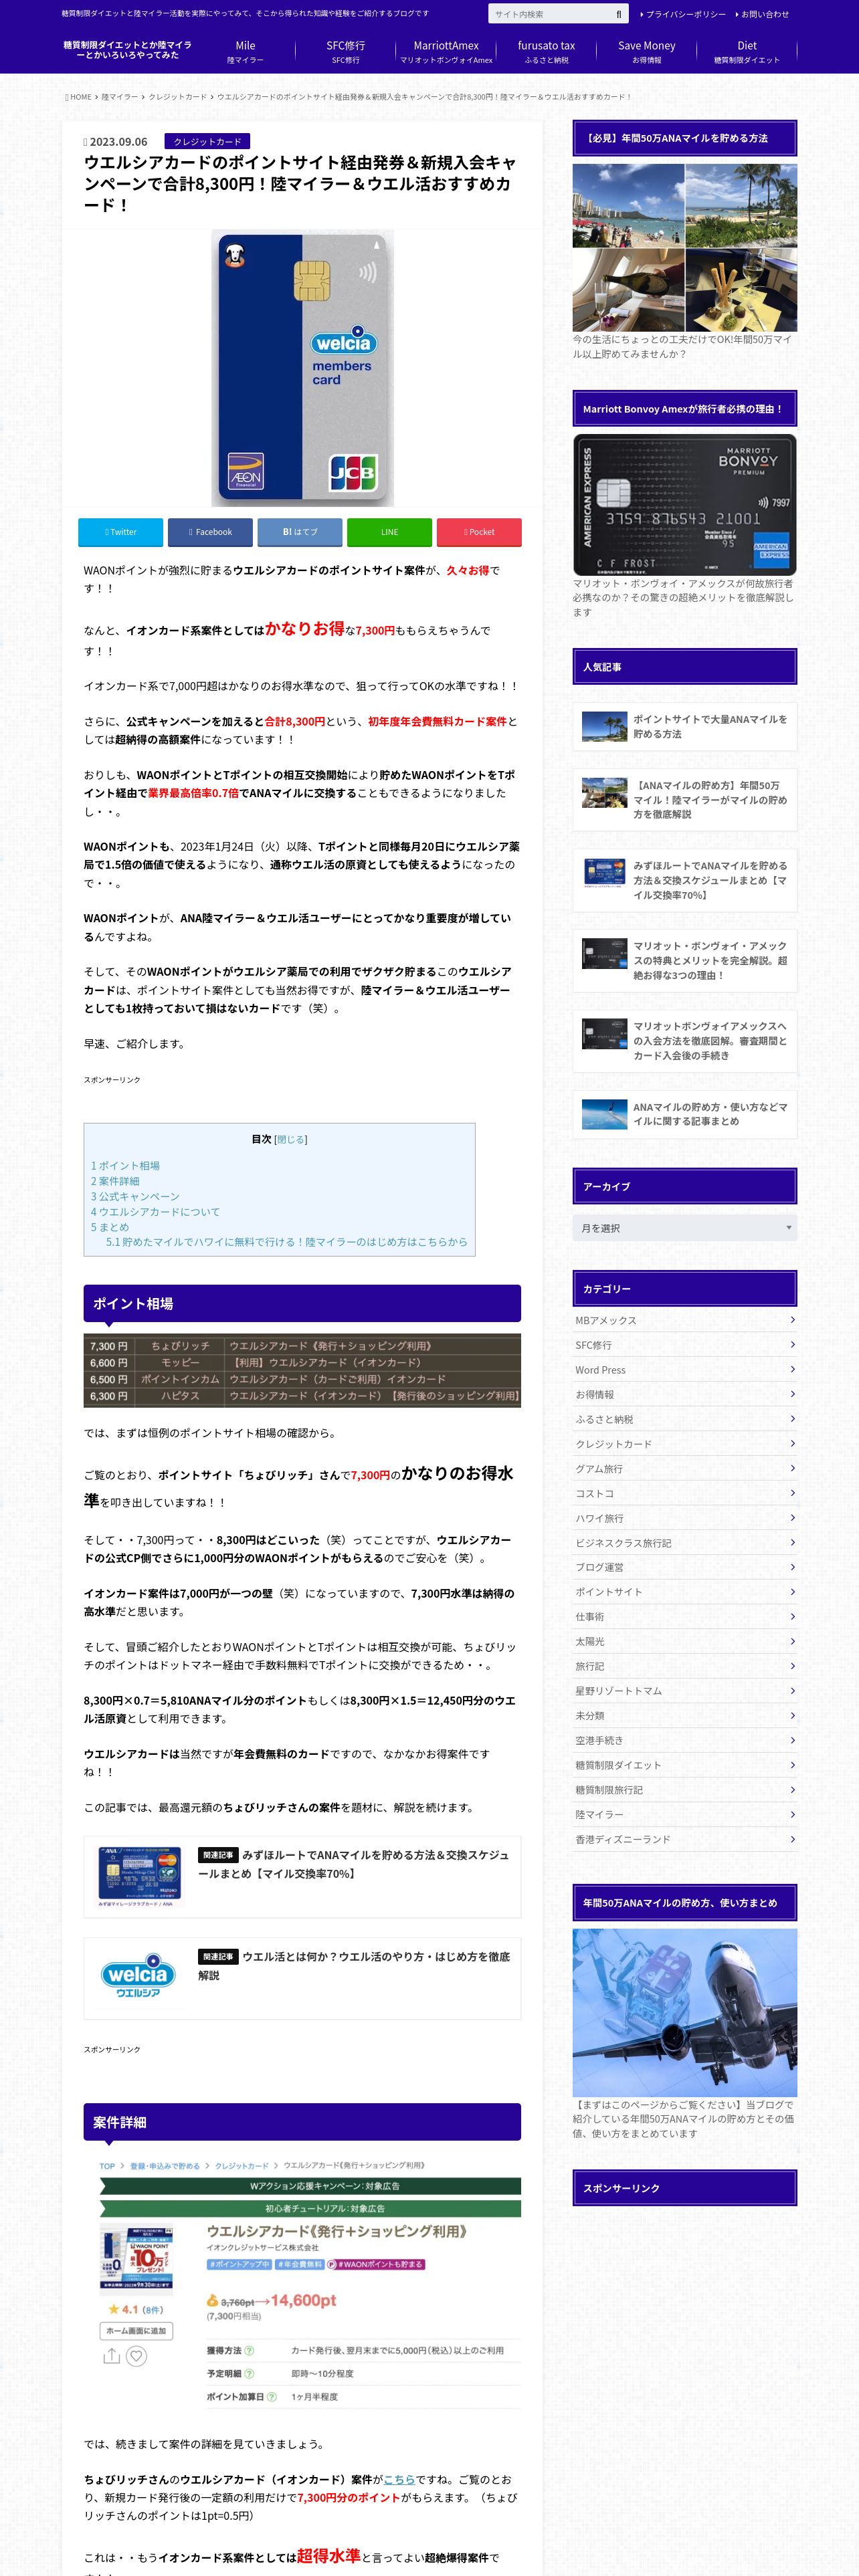This screenshot has height=2576, width=859.
Task: Open popular post 年間50万マイル!陸マイラー
Action: pyautogui.click(x=684, y=800)
